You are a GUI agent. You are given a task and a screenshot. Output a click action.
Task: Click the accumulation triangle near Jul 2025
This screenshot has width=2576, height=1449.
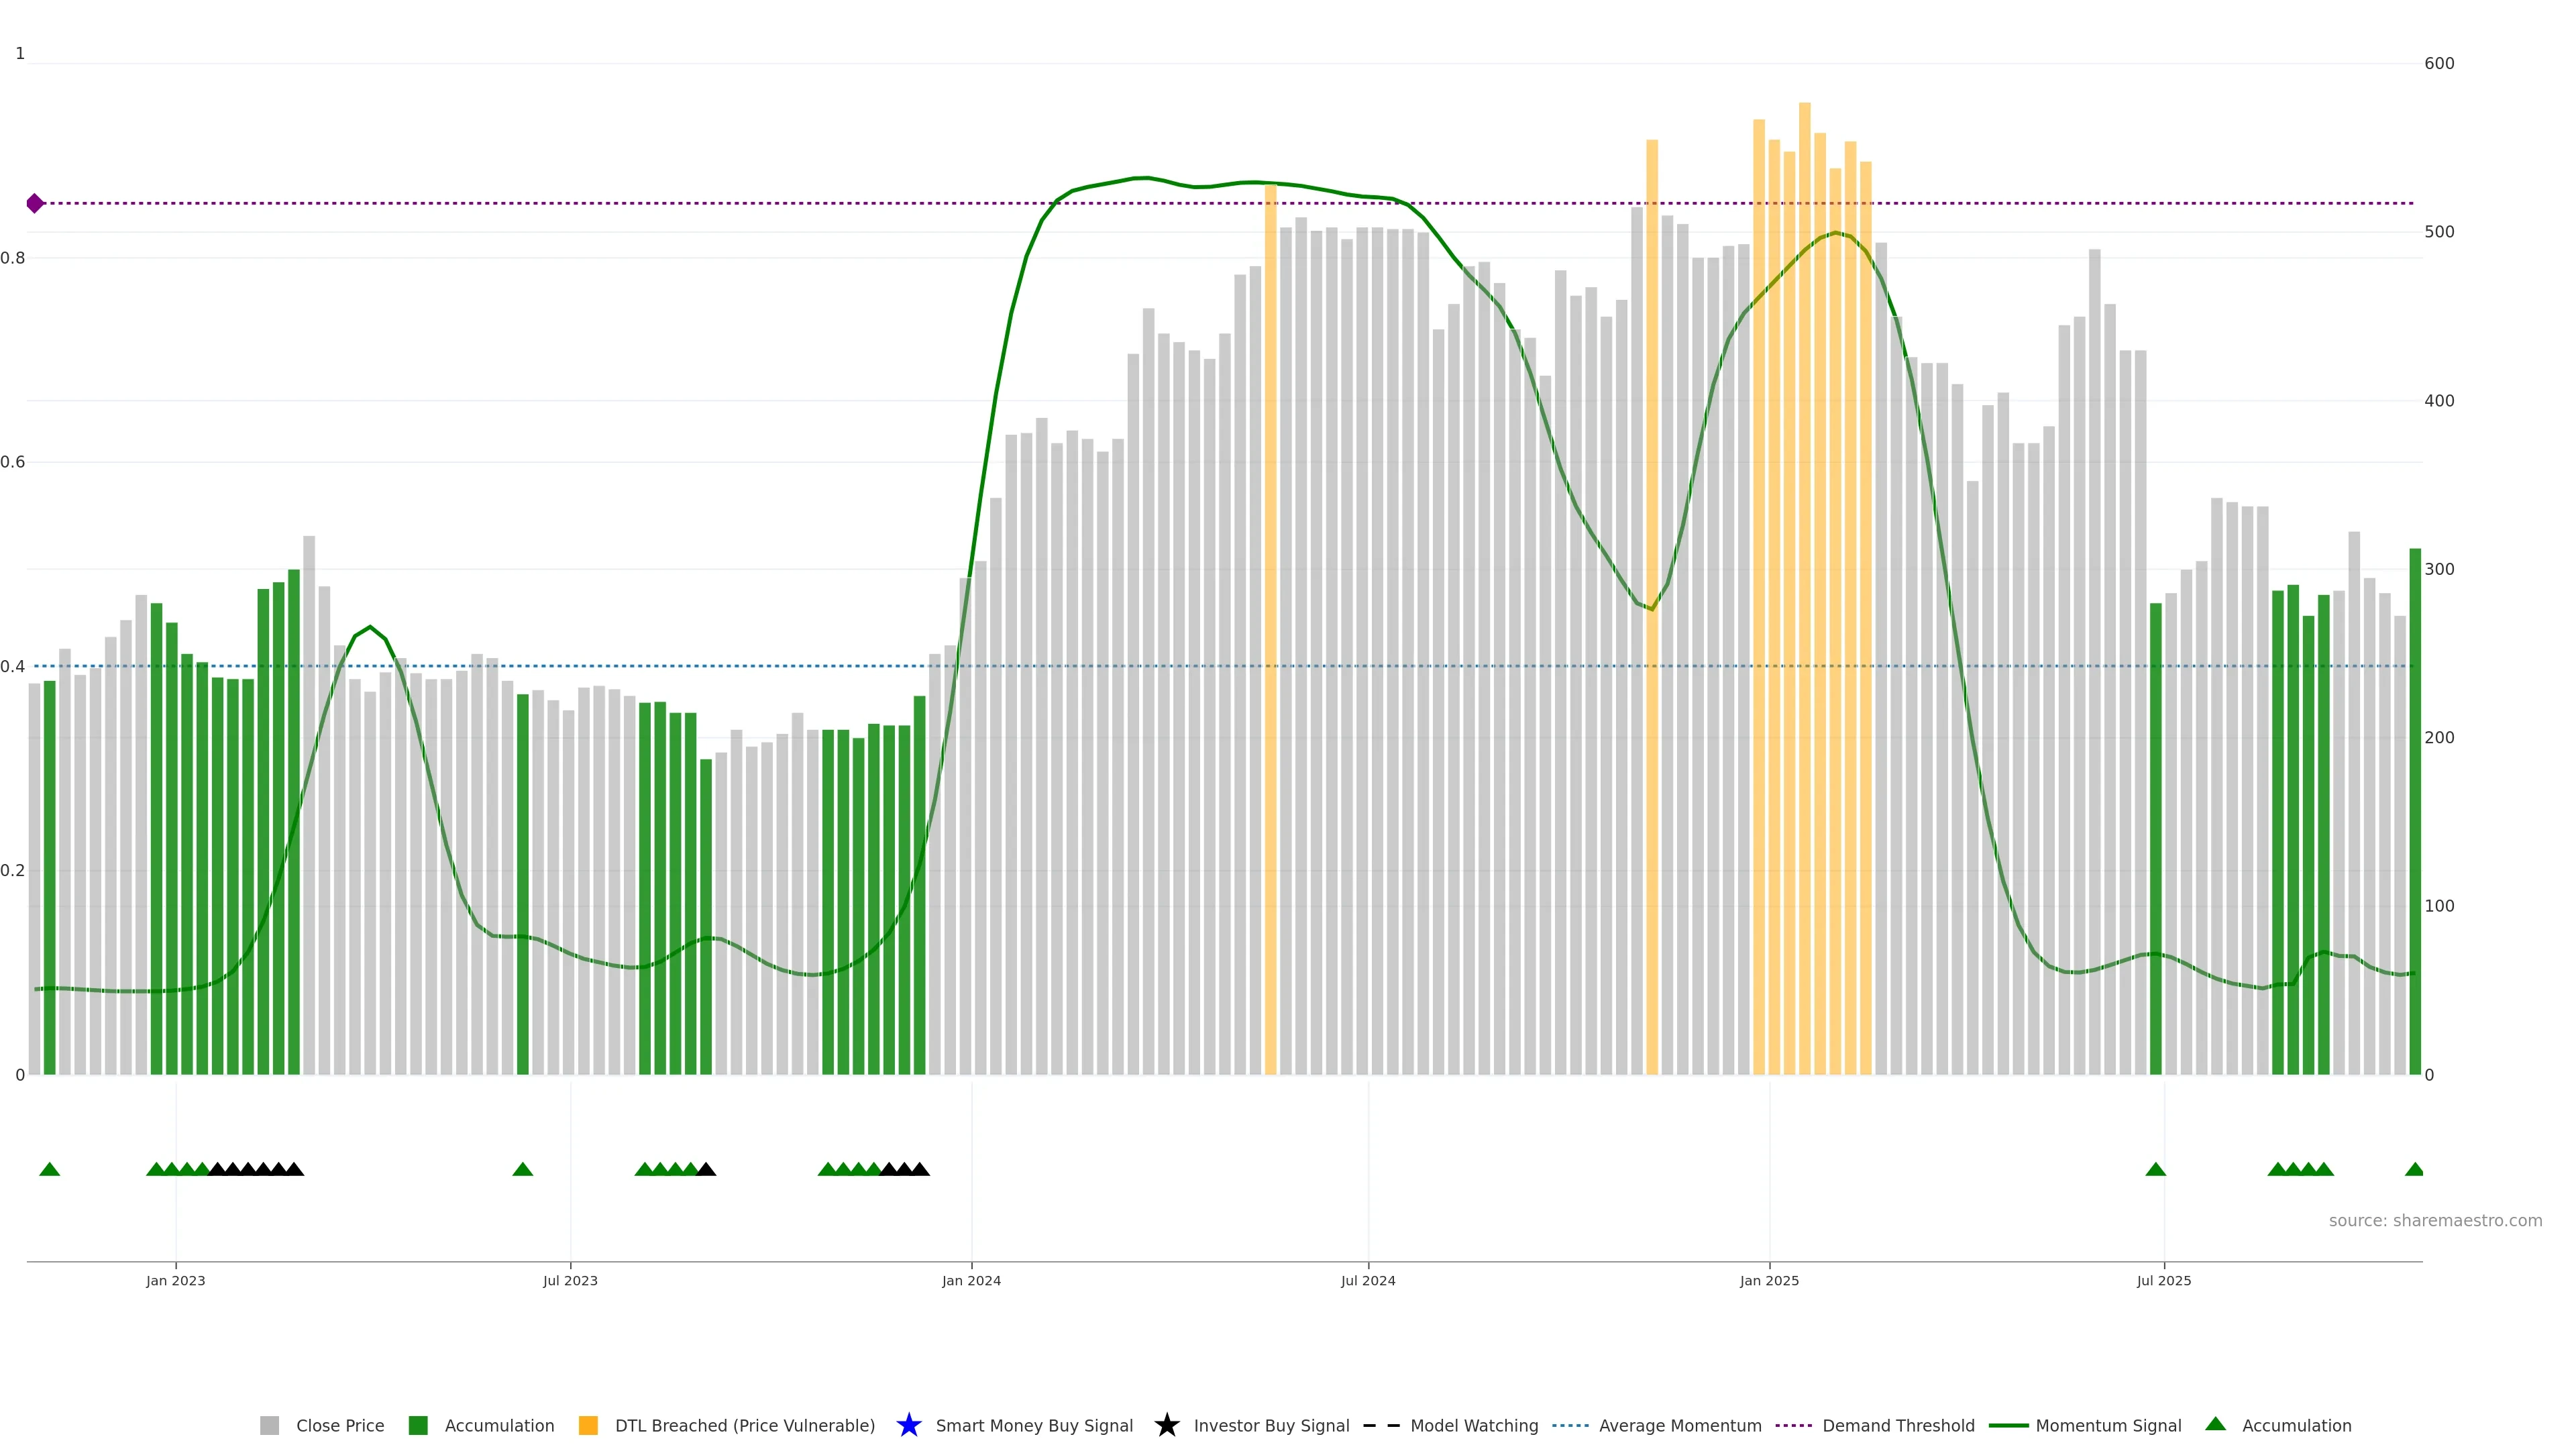coord(2155,1169)
